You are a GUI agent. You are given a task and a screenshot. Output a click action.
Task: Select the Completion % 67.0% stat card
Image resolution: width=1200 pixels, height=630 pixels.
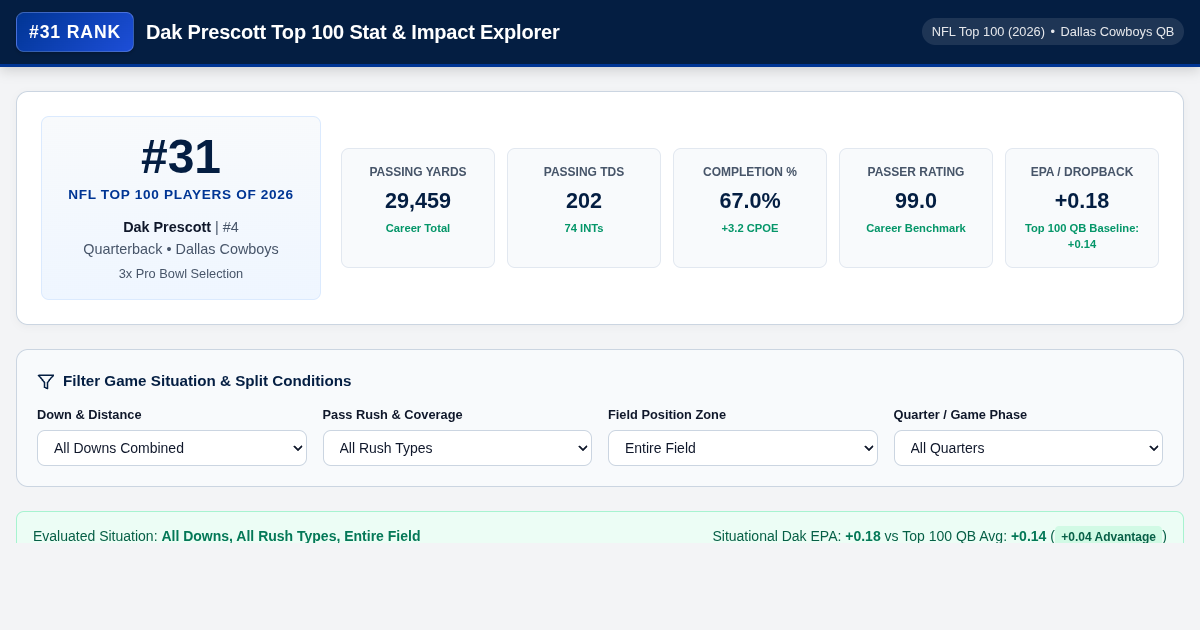click(750, 208)
